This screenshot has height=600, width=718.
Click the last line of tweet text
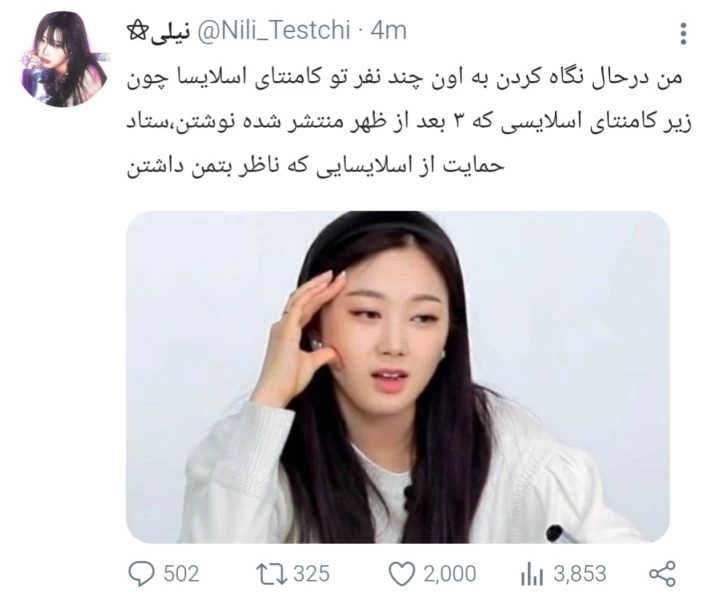point(315,166)
